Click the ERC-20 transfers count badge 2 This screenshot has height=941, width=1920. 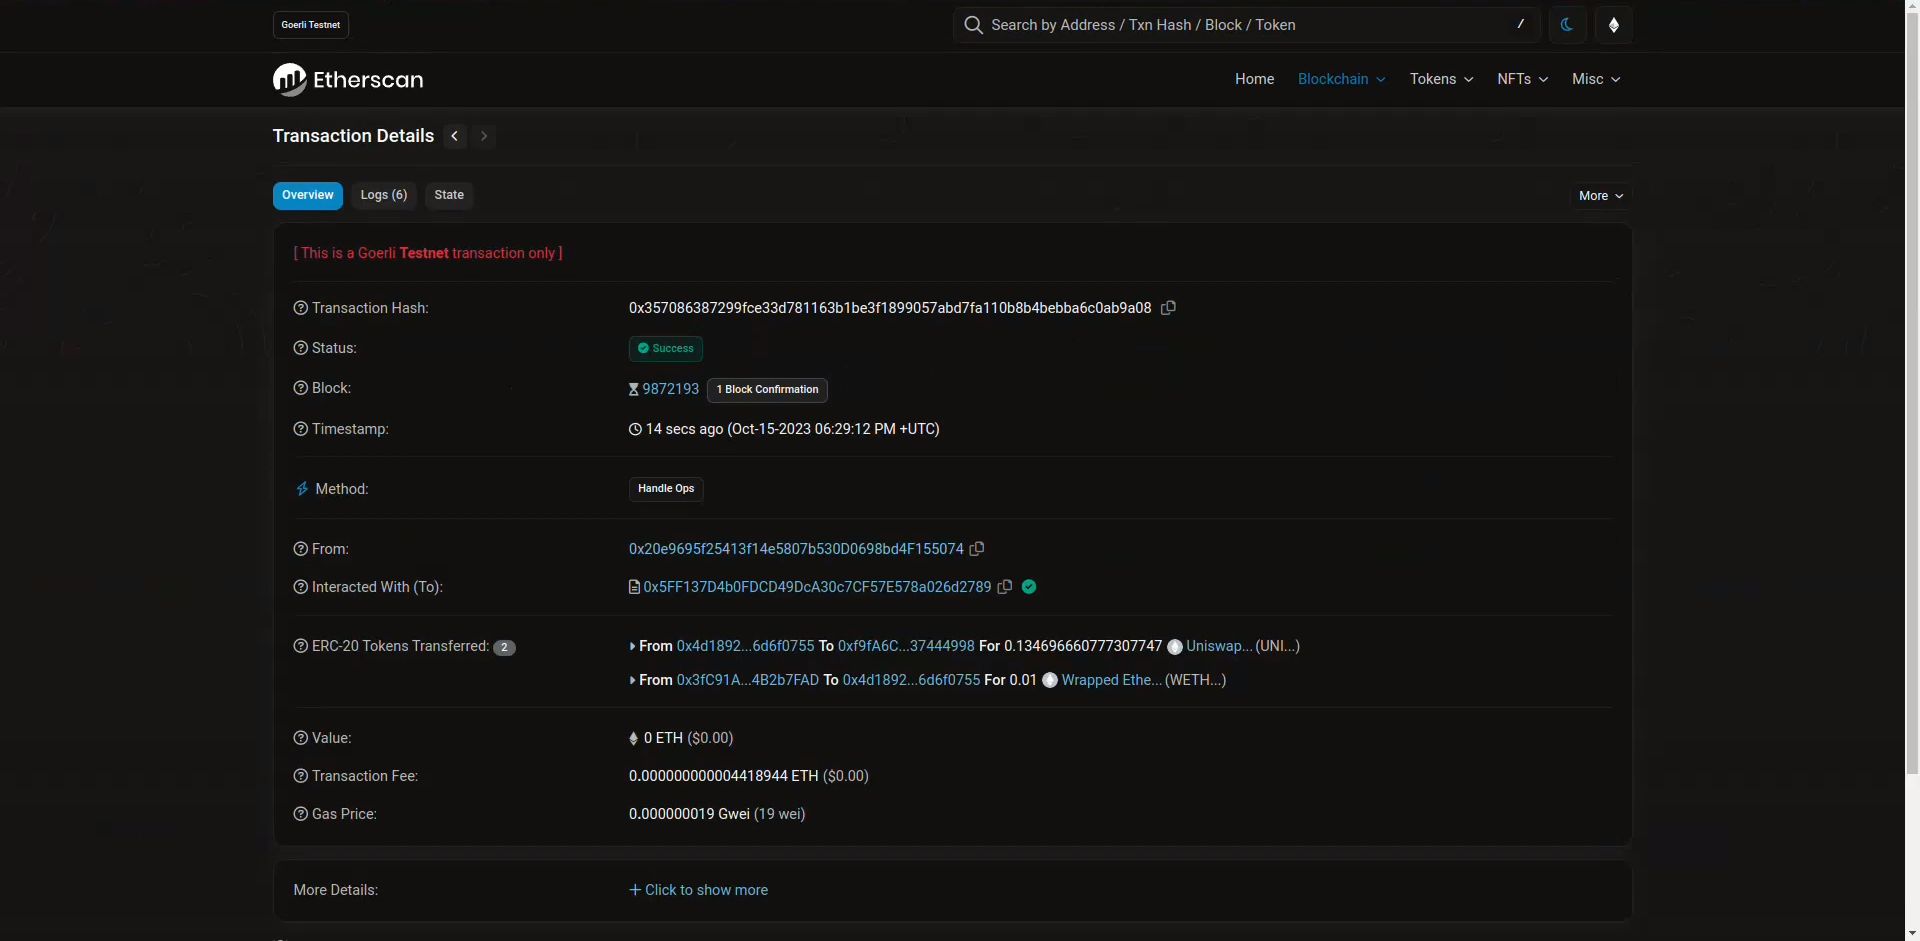pyautogui.click(x=505, y=647)
